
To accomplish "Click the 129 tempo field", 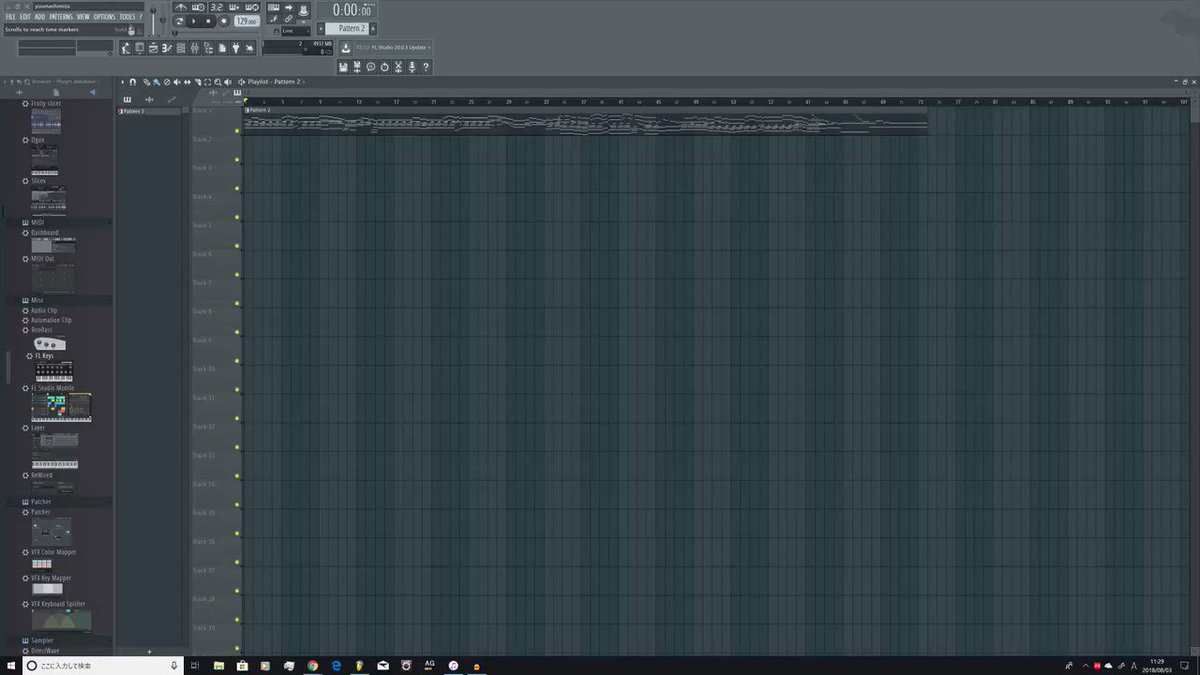I will [246, 21].
